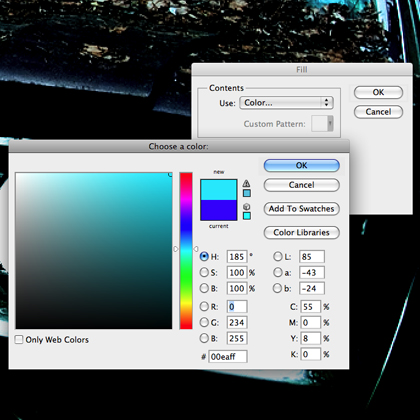This screenshot has height=420, width=420.
Task: Click OK in the Choose a color dialog
Action: 302,165
